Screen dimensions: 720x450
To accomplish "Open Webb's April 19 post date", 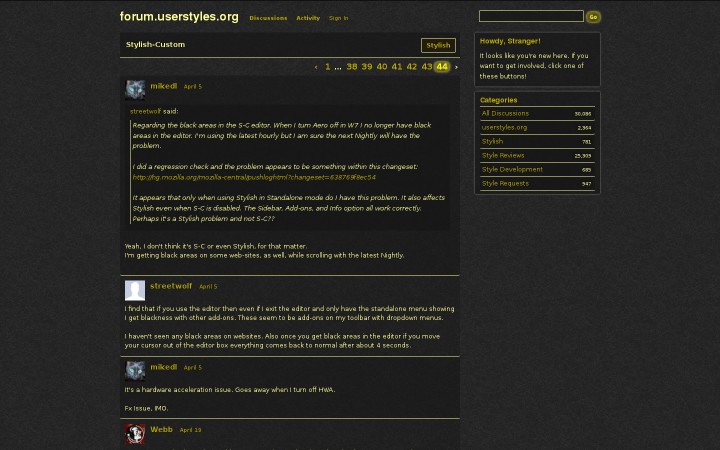I will click(x=190, y=430).
